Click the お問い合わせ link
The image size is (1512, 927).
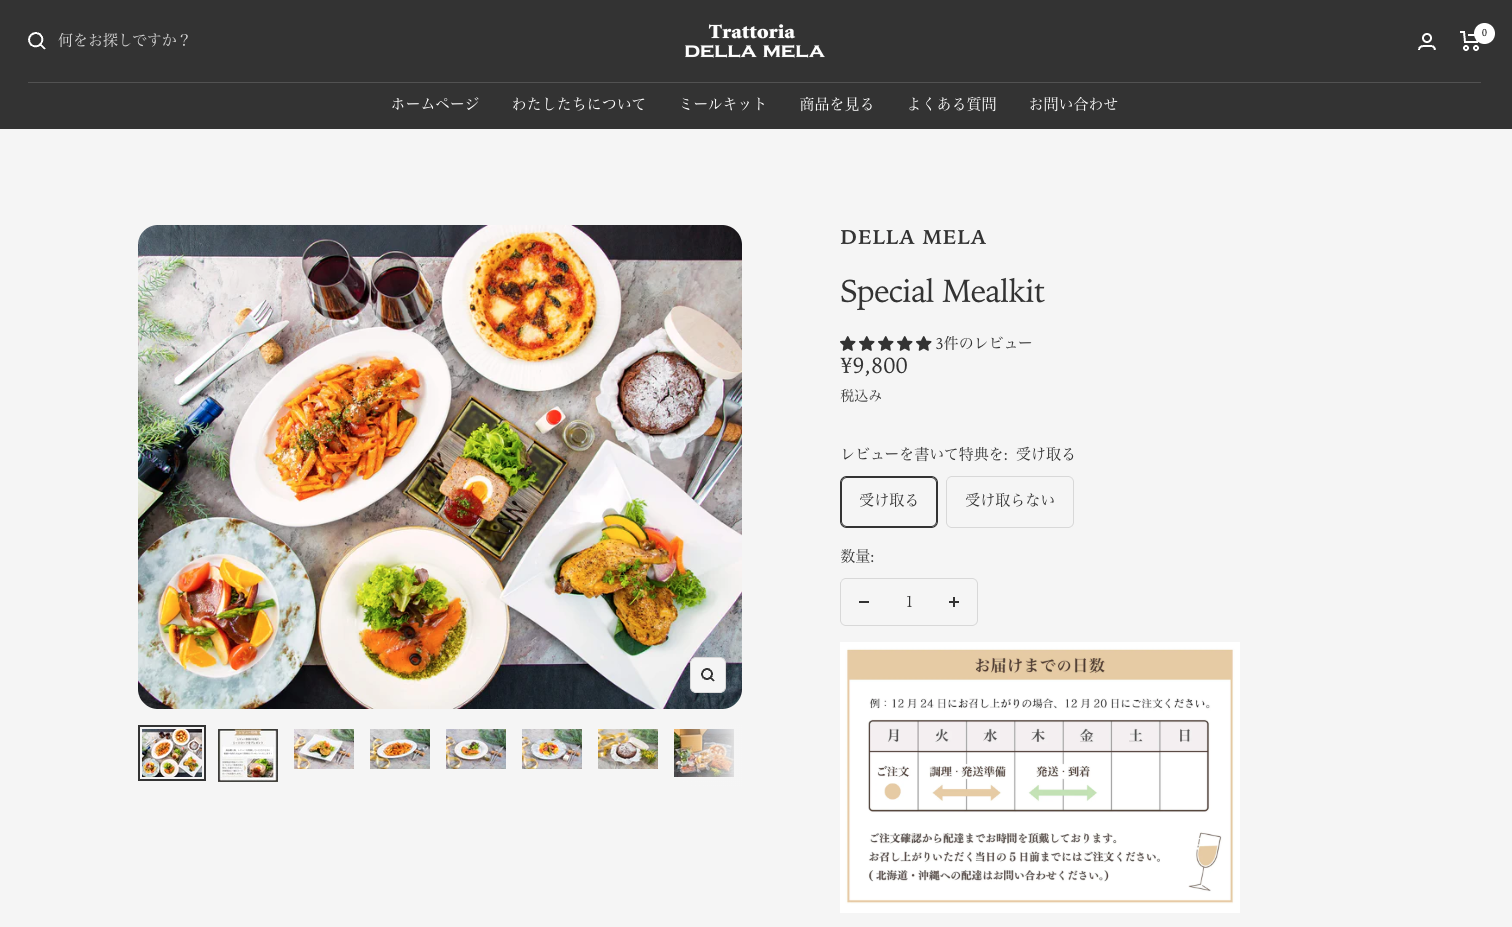pyautogui.click(x=1074, y=104)
